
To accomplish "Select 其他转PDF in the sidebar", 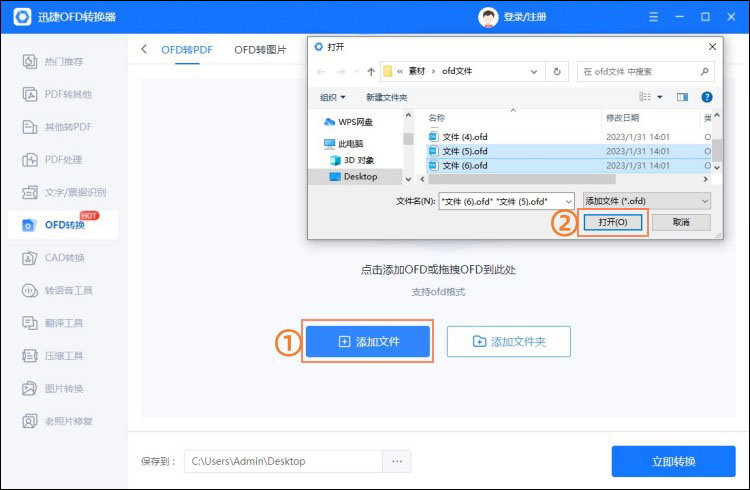I will [x=57, y=127].
